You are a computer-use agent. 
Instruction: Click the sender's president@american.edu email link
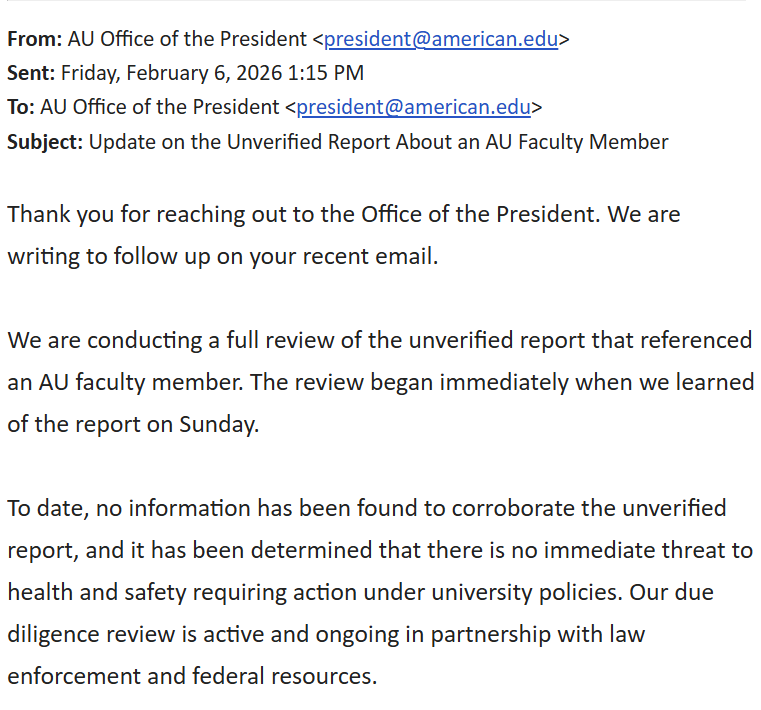441,39
